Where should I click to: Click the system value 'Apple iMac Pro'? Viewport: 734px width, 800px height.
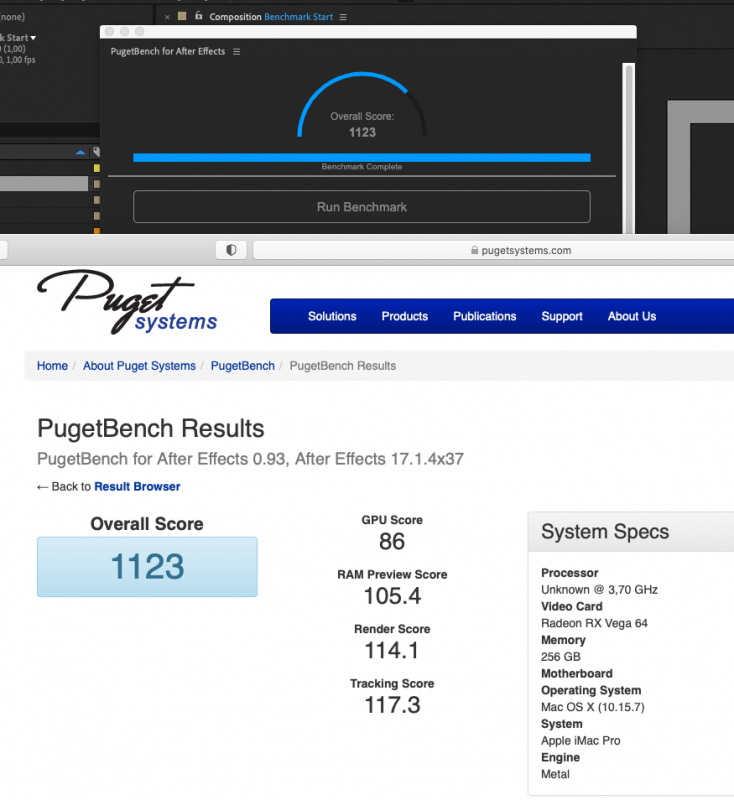[x=580, y=740]
